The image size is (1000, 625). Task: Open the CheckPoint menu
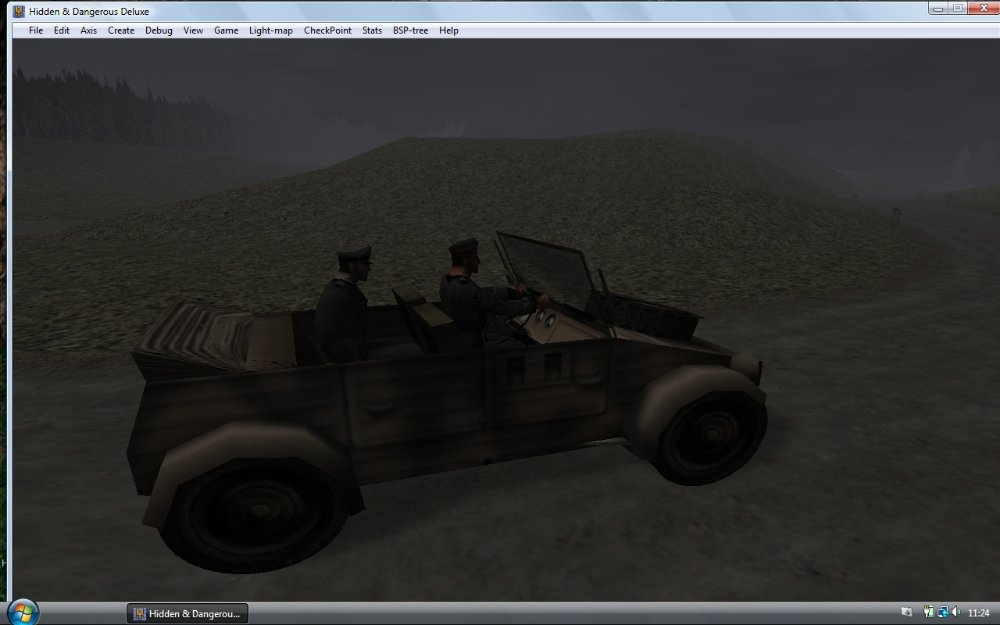coord(327,30)
